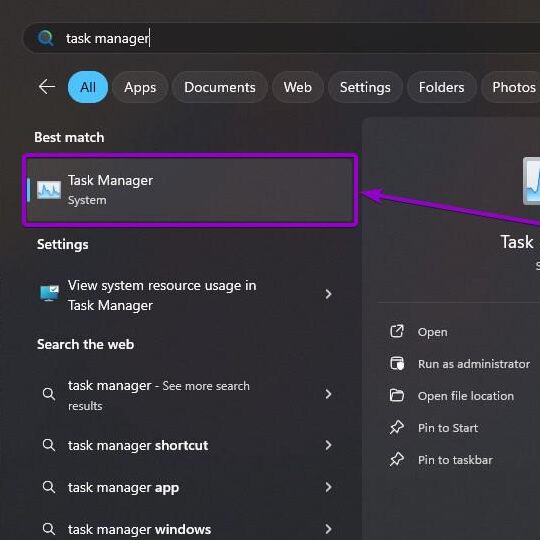Click 'task manager app' suggestion text

click(x=123, y=487)
